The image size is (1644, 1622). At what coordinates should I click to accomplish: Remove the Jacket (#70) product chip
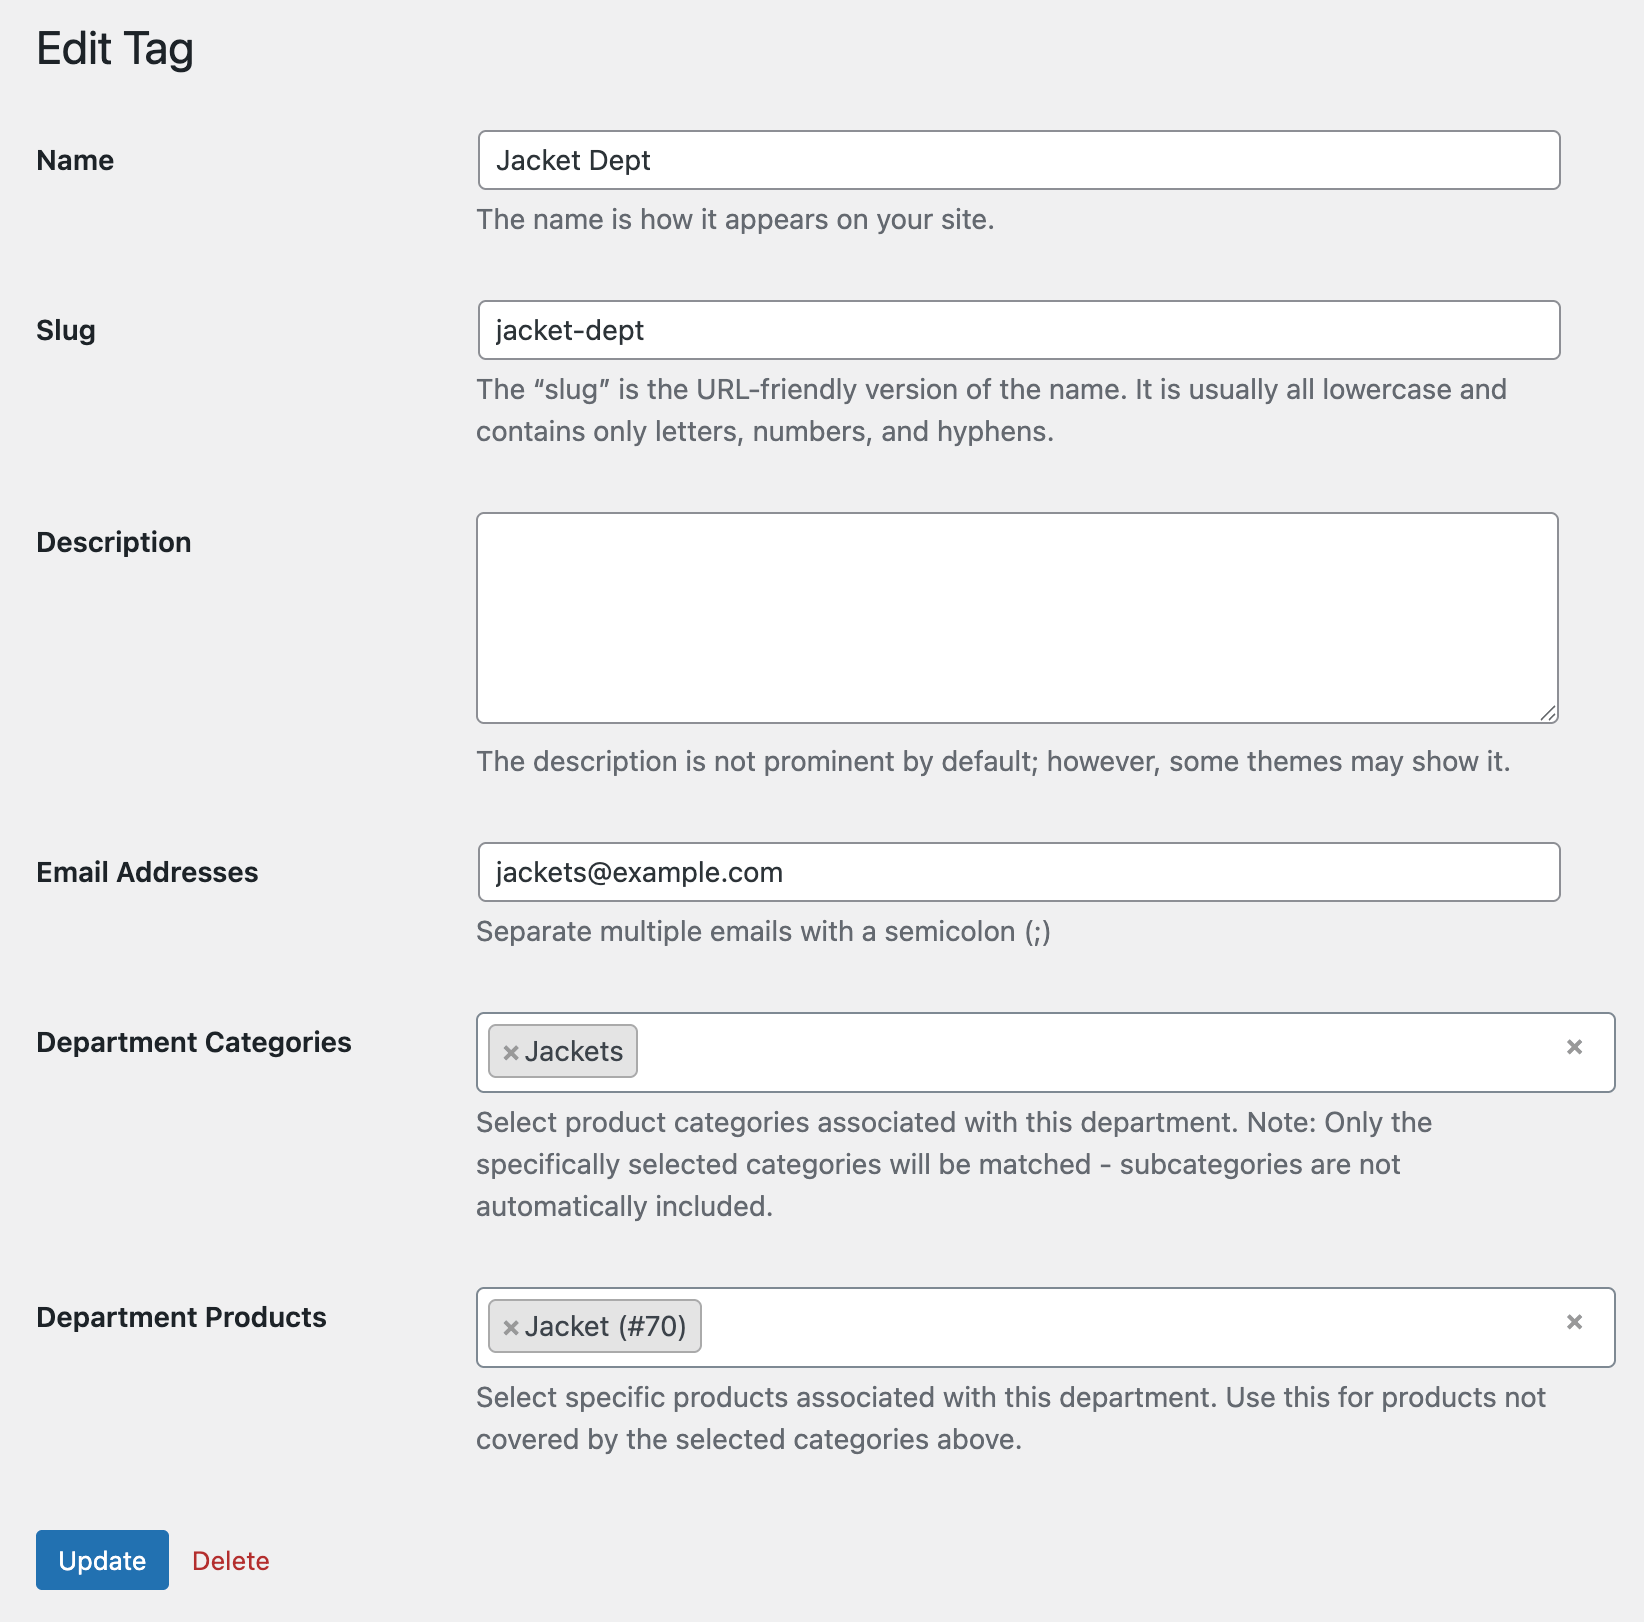[511, 1327]
